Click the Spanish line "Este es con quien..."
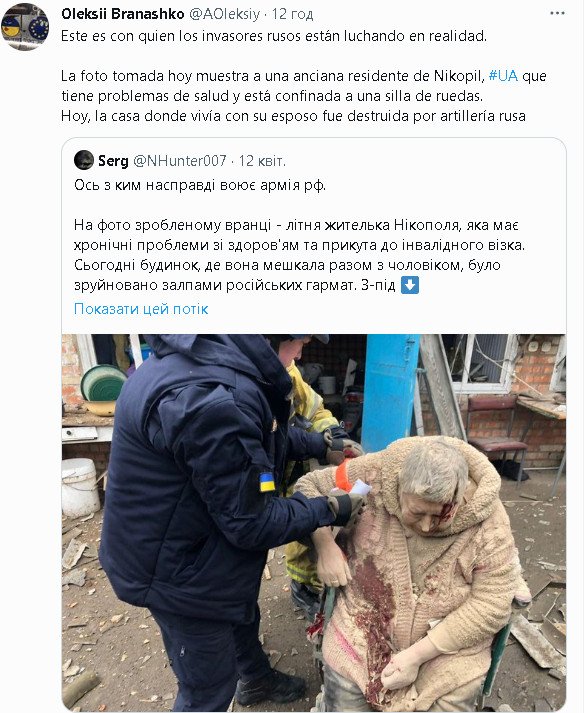 click(274, 36)
